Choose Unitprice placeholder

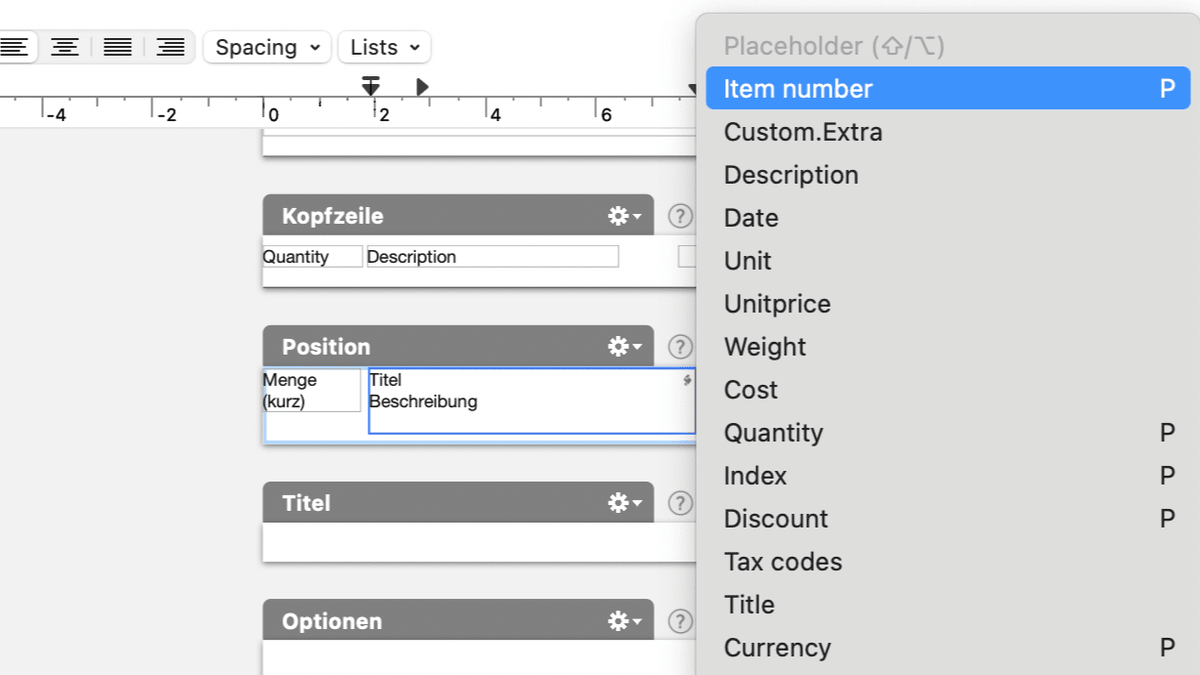click(948, 304)
